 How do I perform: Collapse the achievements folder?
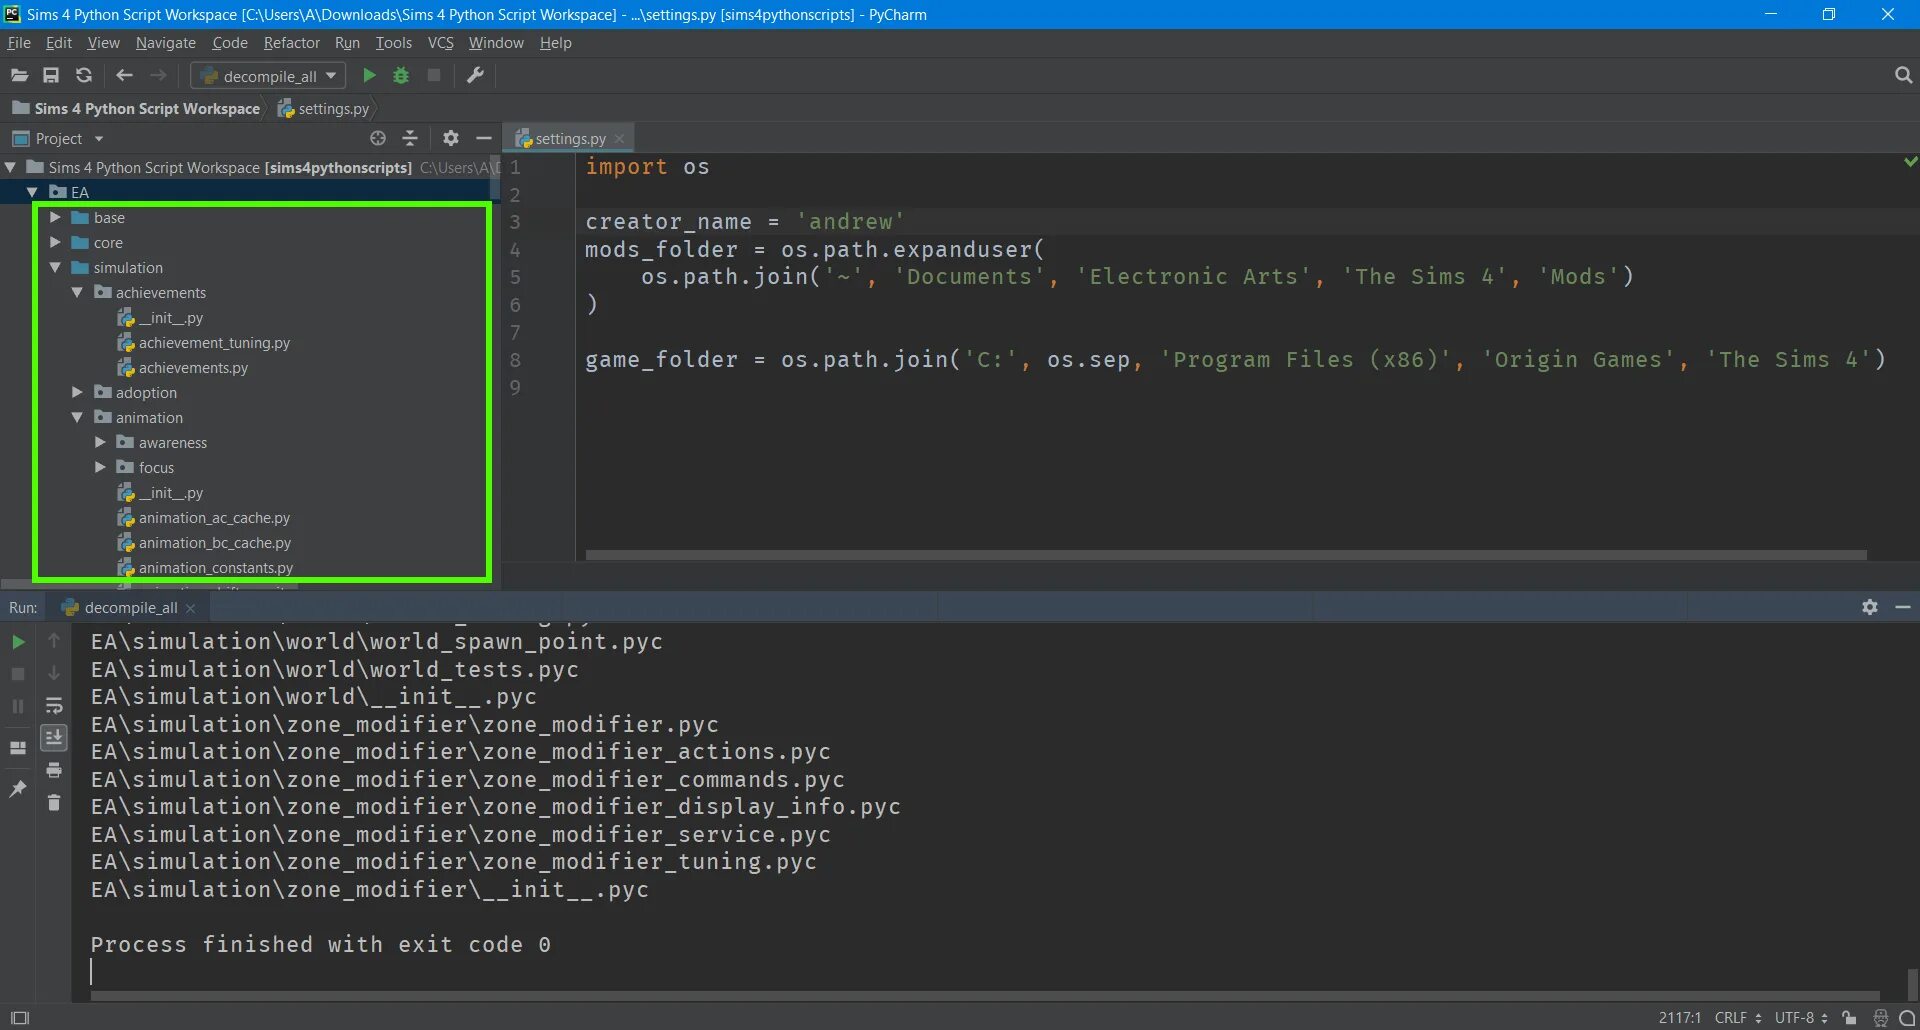tap(77, 292)
